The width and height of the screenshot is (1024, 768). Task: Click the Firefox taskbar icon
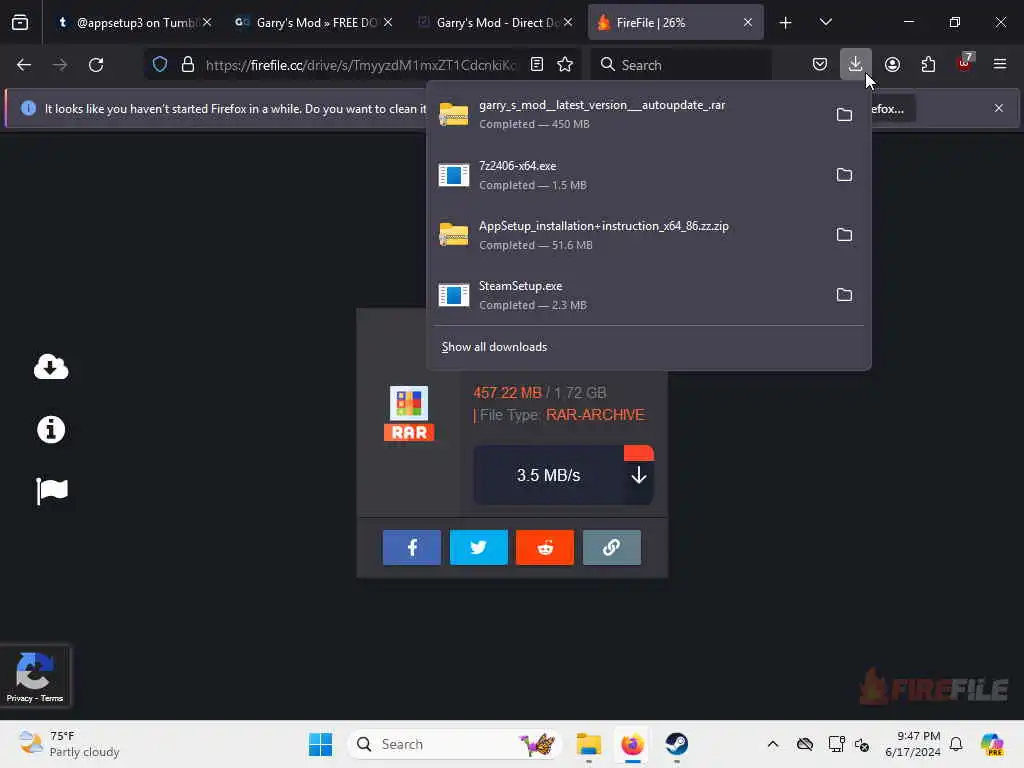pyautogui.click(x=632, y=744)
